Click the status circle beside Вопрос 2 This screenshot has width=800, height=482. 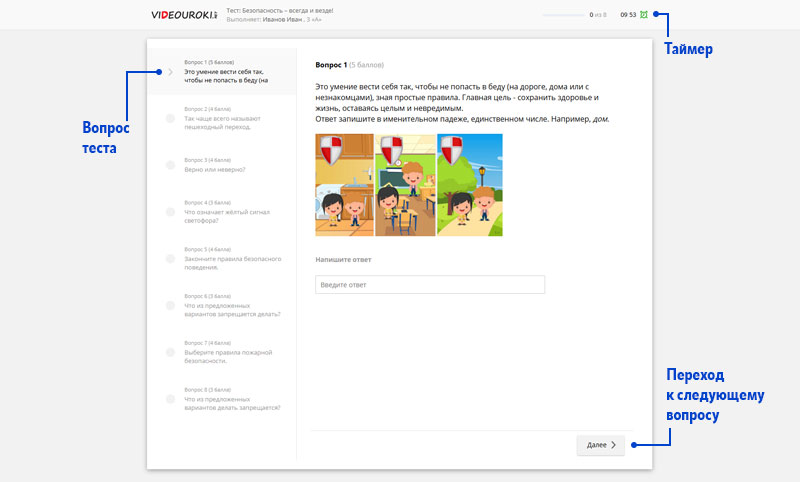[170, 118]
